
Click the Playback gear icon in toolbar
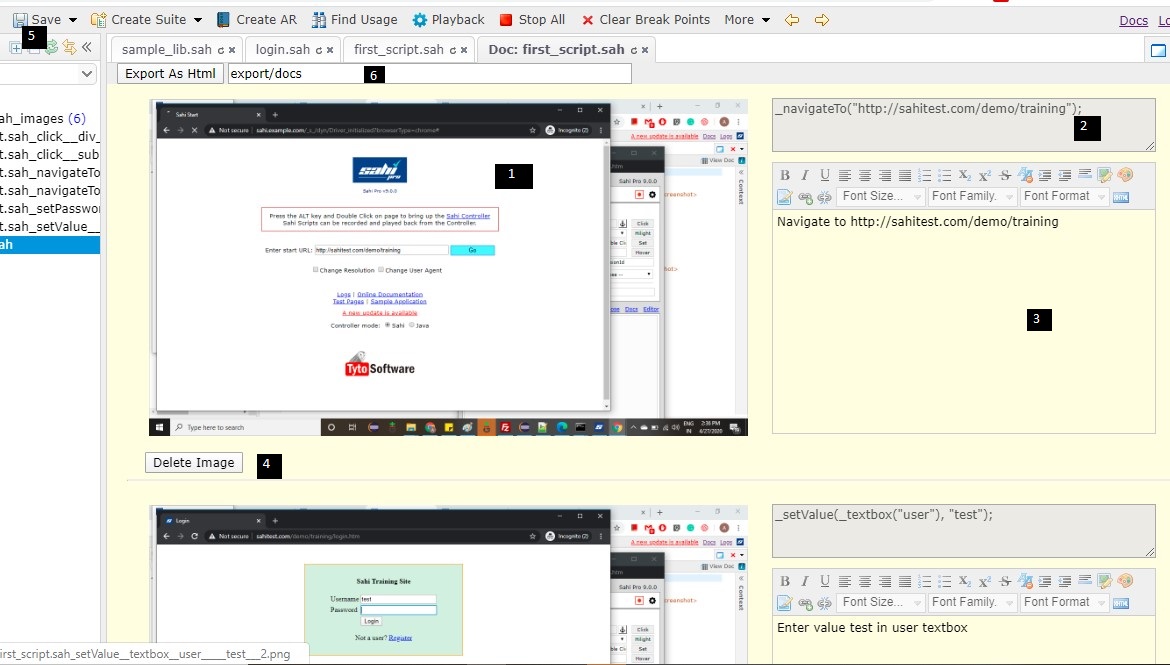[420, 20]
